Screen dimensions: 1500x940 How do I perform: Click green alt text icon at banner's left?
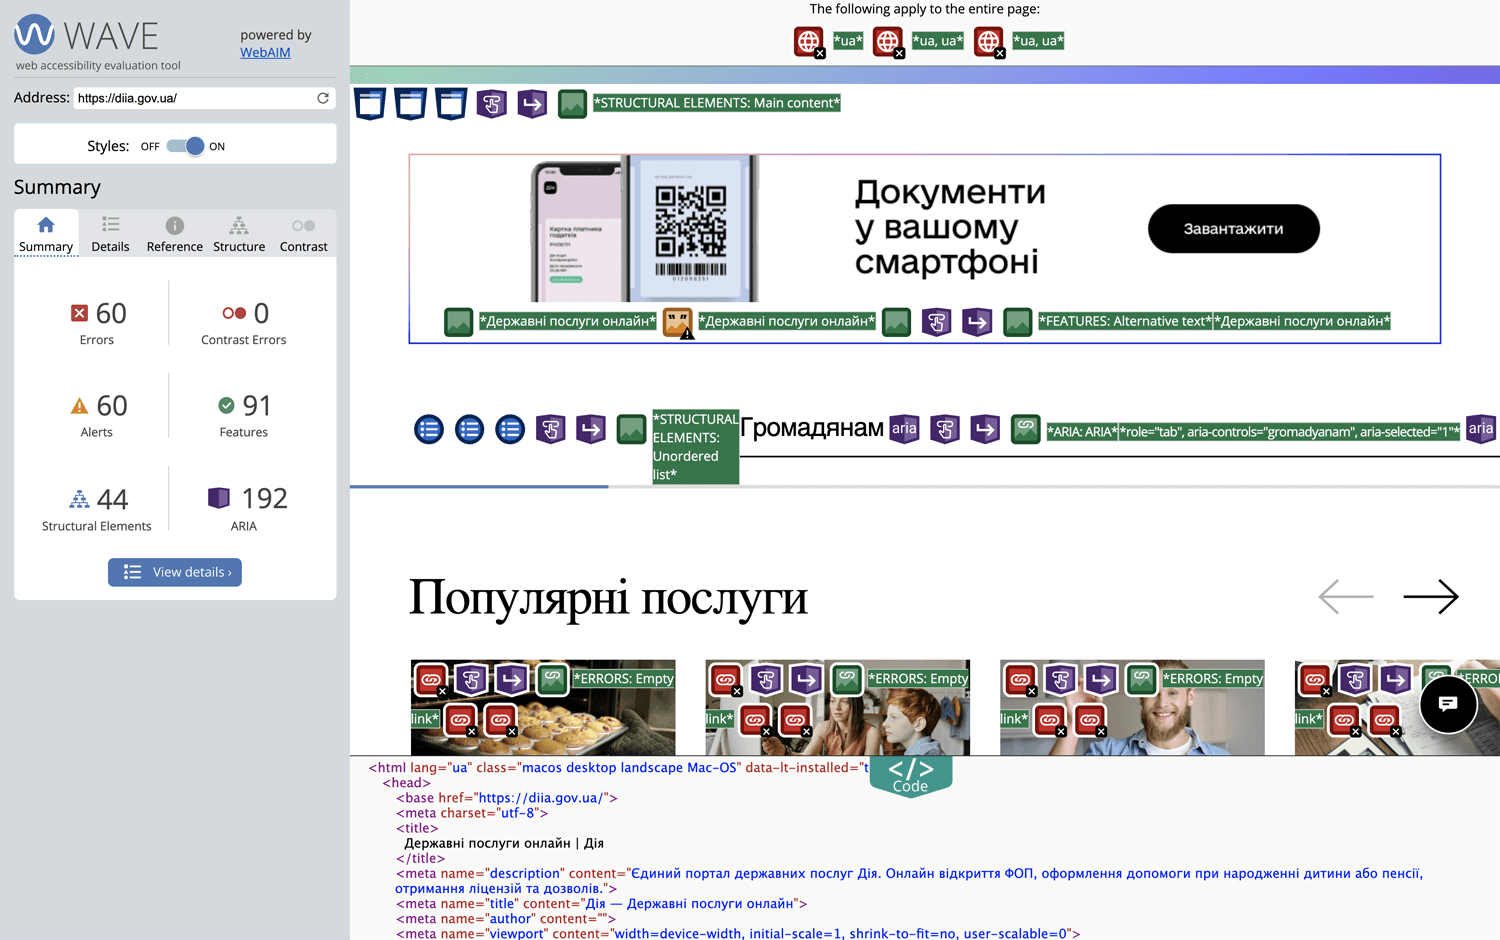click(x=458, y=322)
